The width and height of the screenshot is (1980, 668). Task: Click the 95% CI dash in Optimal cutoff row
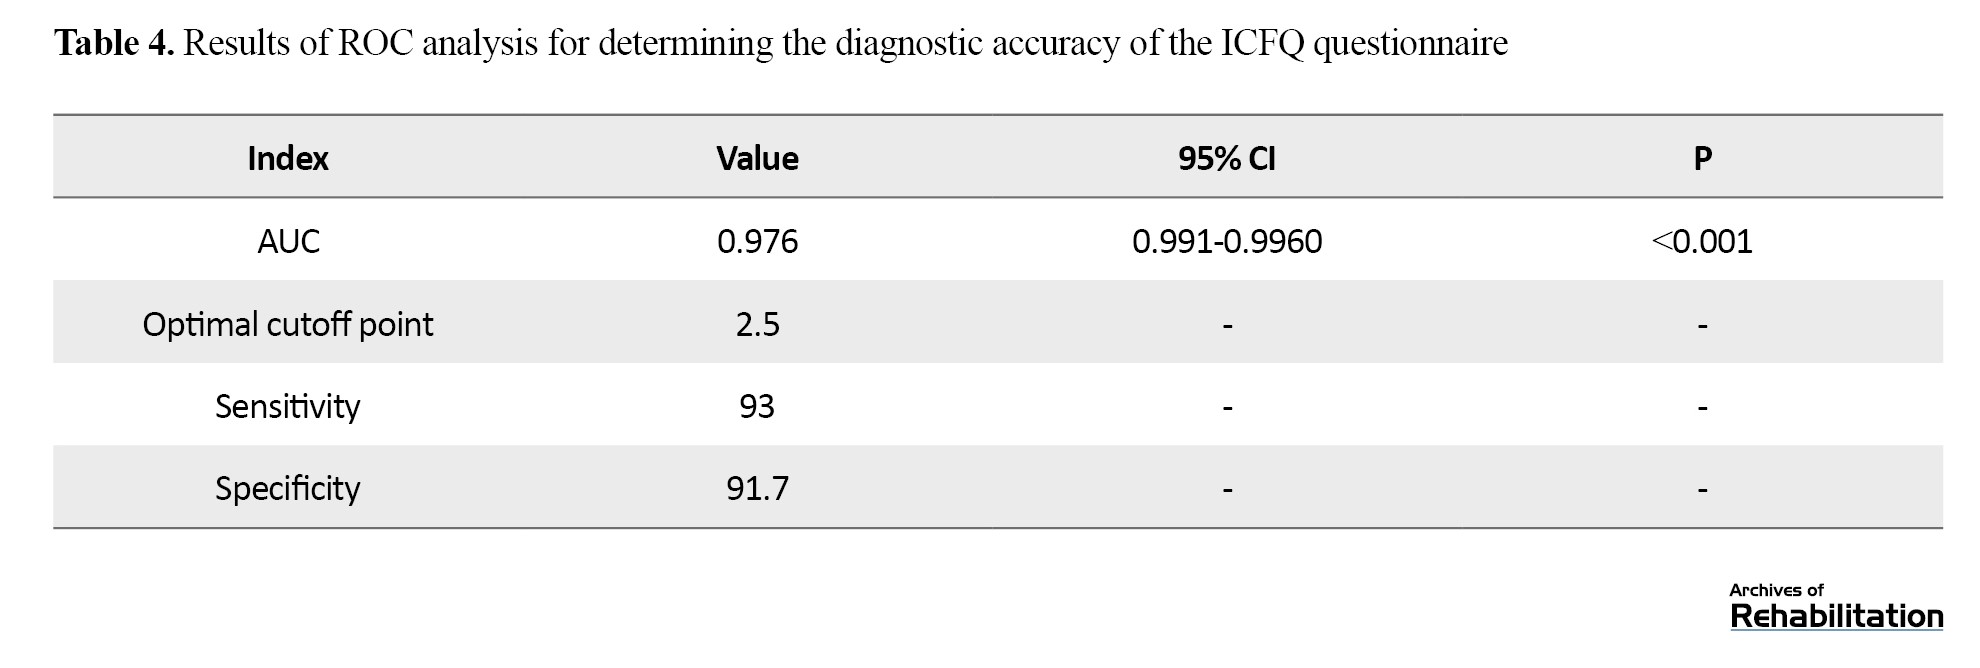pyautogui.click(x=1227, y=326)
